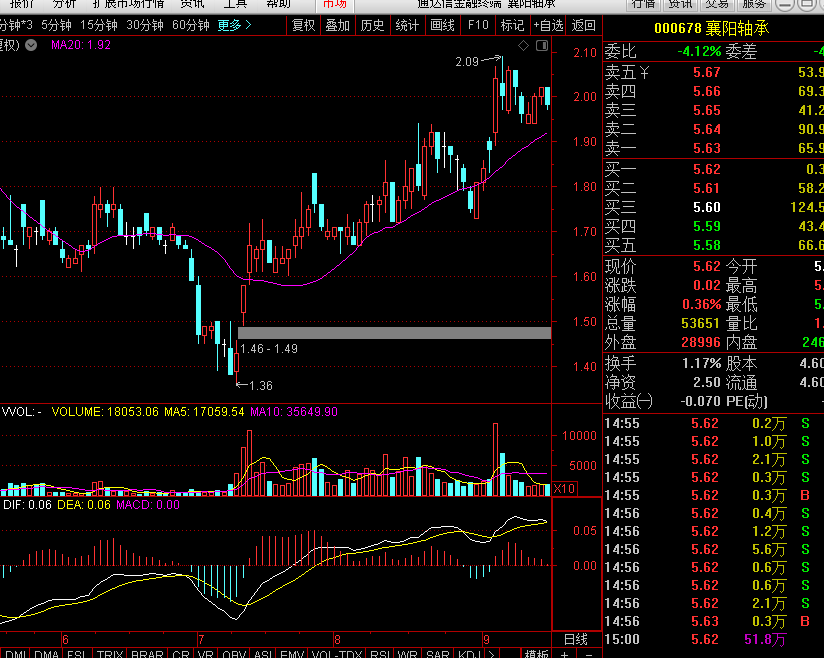Click the 叠加 overlay button
Viewport: 824px width, 658px height.
(x=337, y=25)
